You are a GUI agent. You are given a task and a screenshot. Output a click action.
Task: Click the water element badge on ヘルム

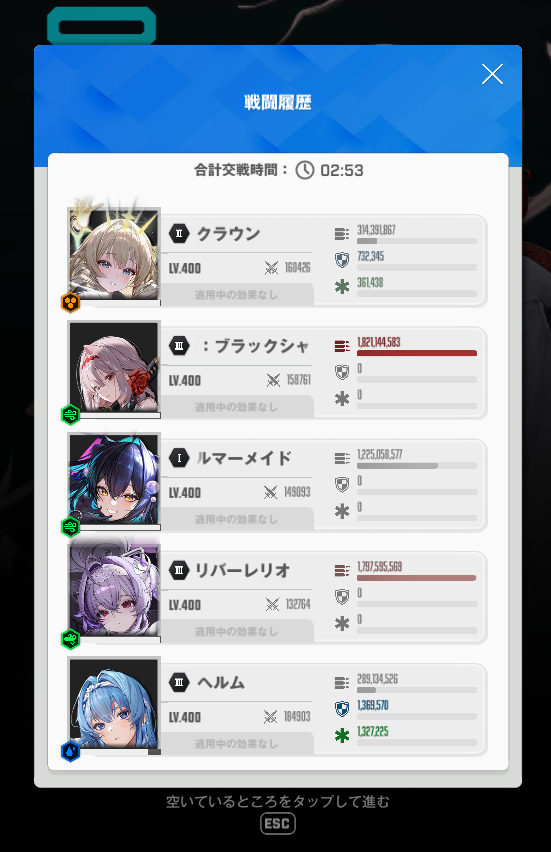[71, 751]
